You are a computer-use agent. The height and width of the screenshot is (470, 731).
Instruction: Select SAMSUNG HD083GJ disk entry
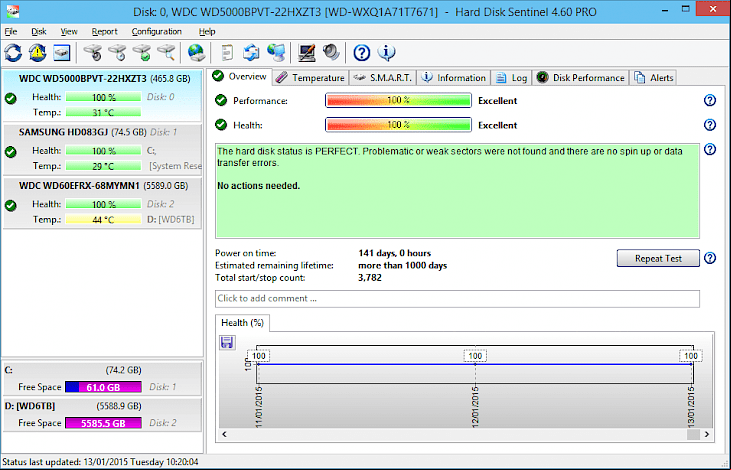click(x=102, y=149)
